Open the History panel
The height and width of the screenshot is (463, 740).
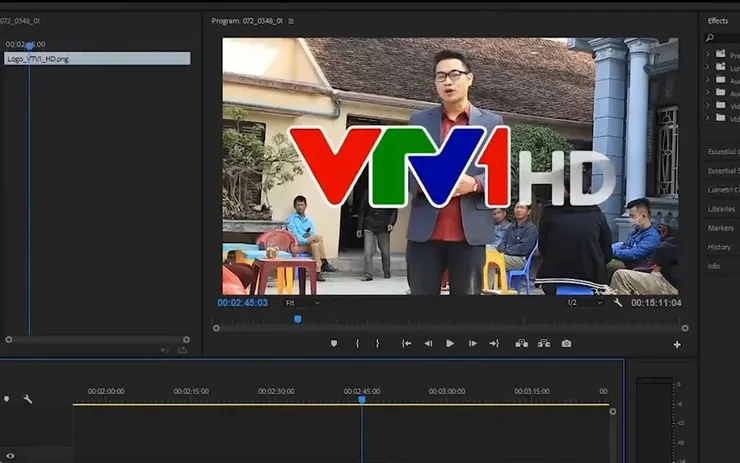(x=719, y=247)
